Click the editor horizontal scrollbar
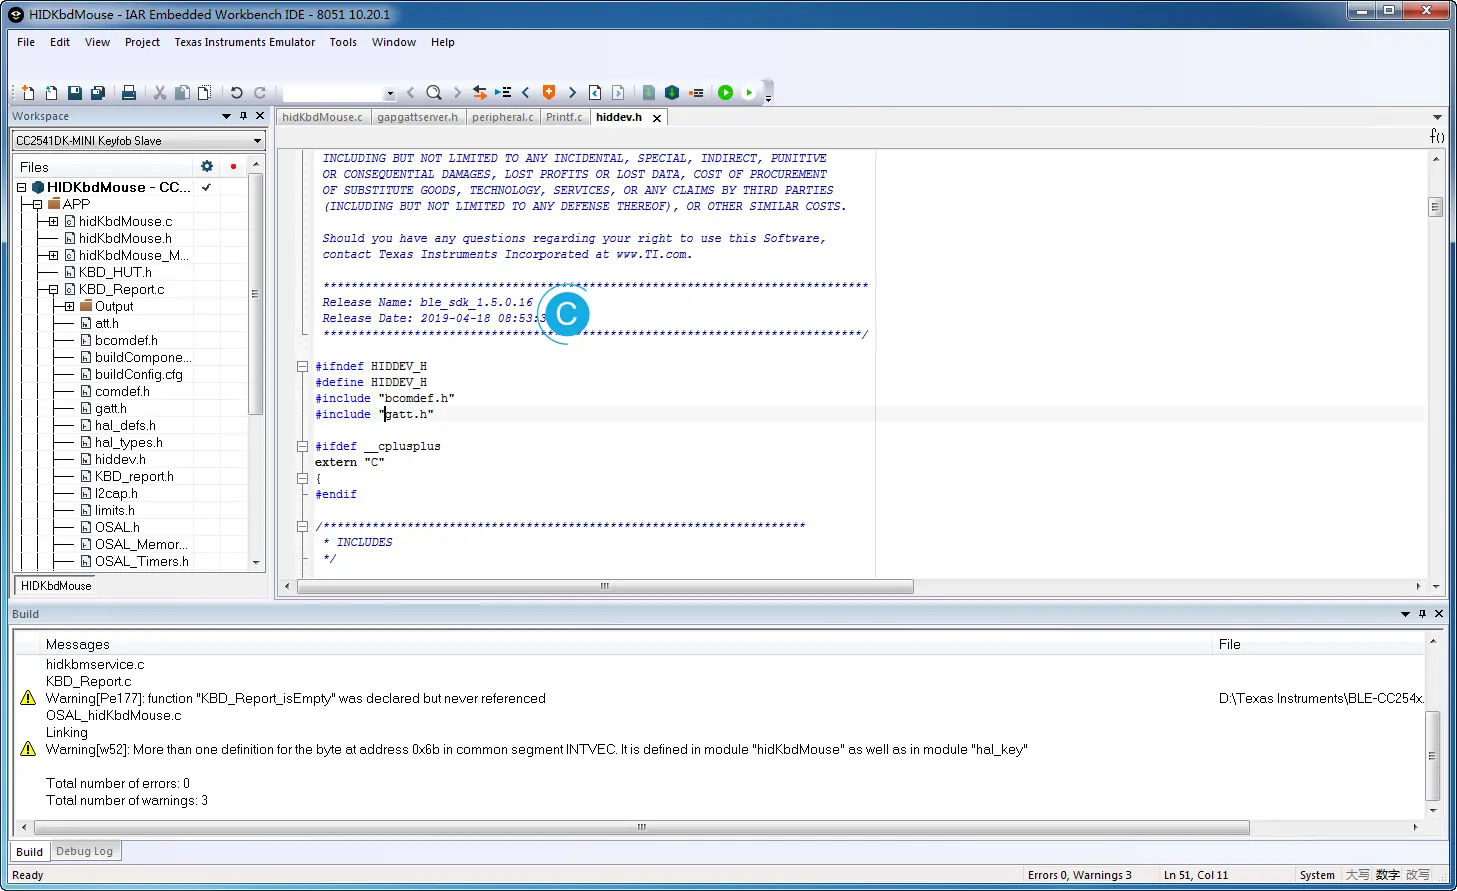Image resolution: width=1457 pixels, height=891 pixels. coord(605,586)
